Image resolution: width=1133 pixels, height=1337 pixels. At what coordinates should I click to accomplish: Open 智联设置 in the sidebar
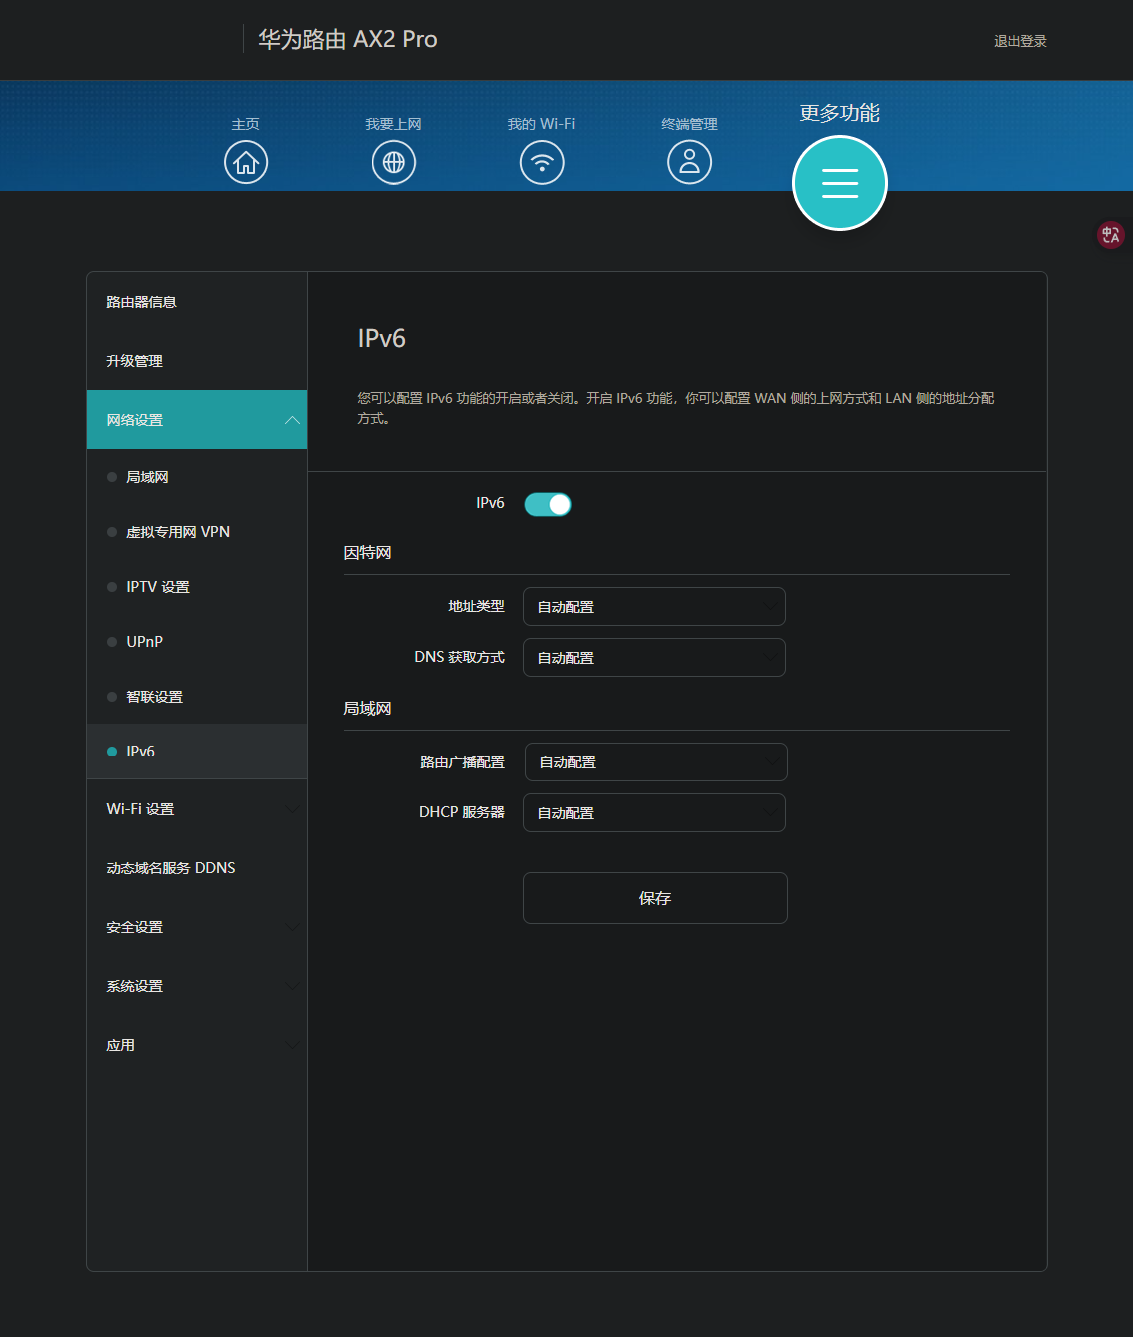tap(197, 697)
